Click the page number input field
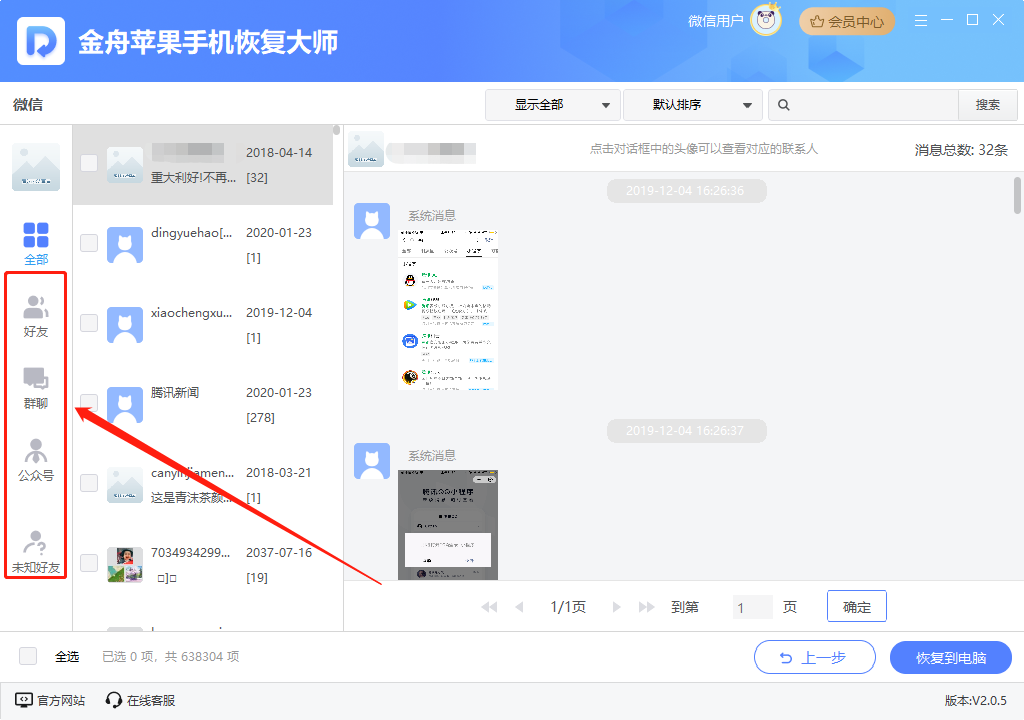Screen dimensions: 1024x720 click(x=752, y=607)
